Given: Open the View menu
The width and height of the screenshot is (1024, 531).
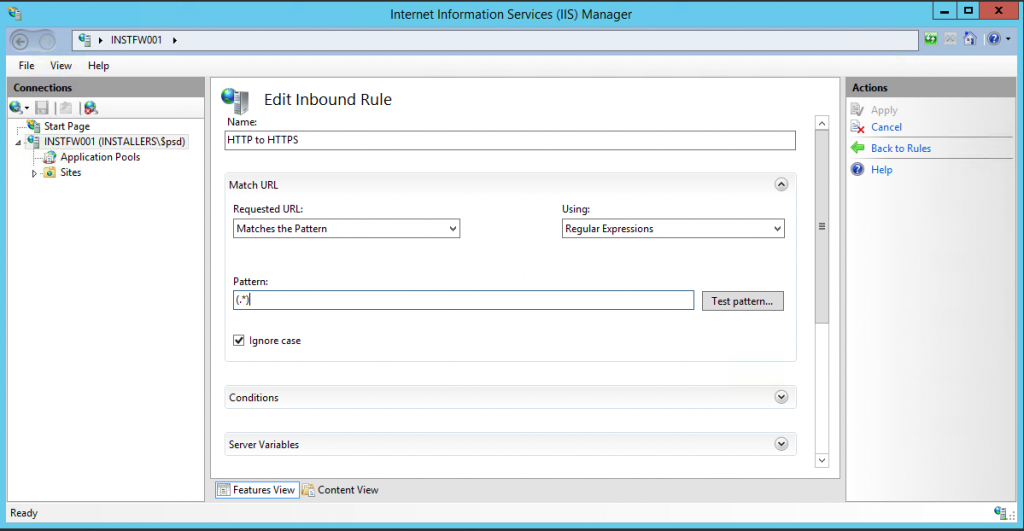Looking at the screenshot, I should (61, 65).
